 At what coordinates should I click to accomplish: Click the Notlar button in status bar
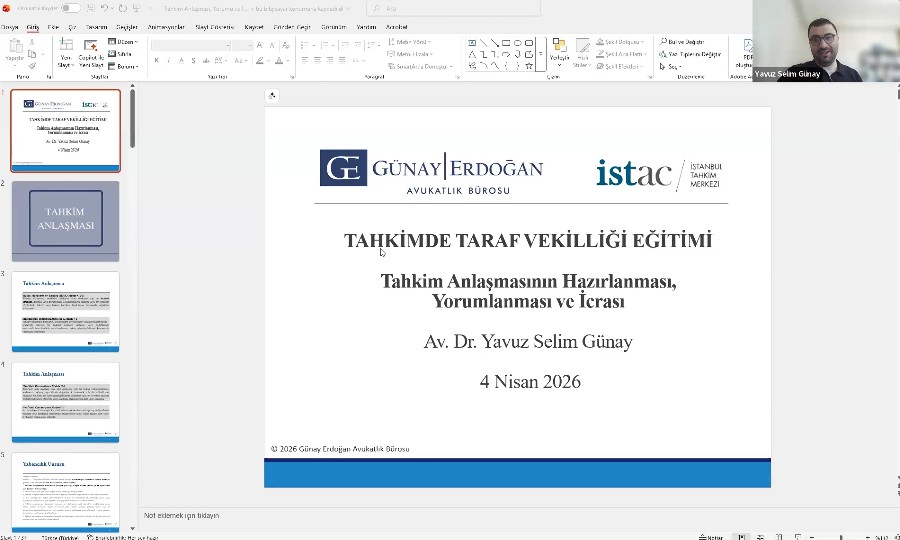[x=711, y=537]
